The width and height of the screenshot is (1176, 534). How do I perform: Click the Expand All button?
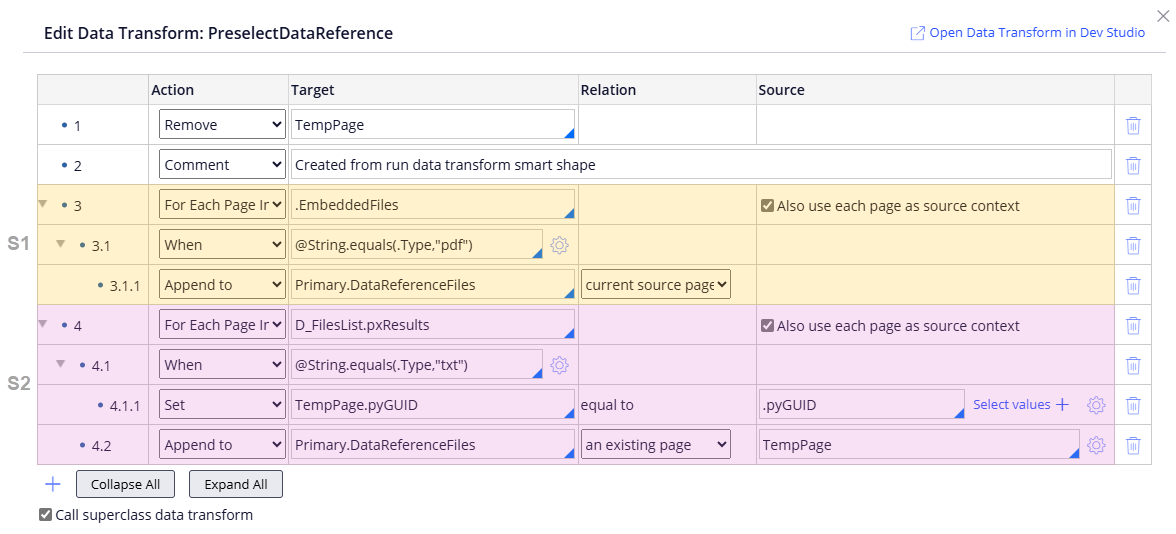pyautogui.click(x=236, y=484)
